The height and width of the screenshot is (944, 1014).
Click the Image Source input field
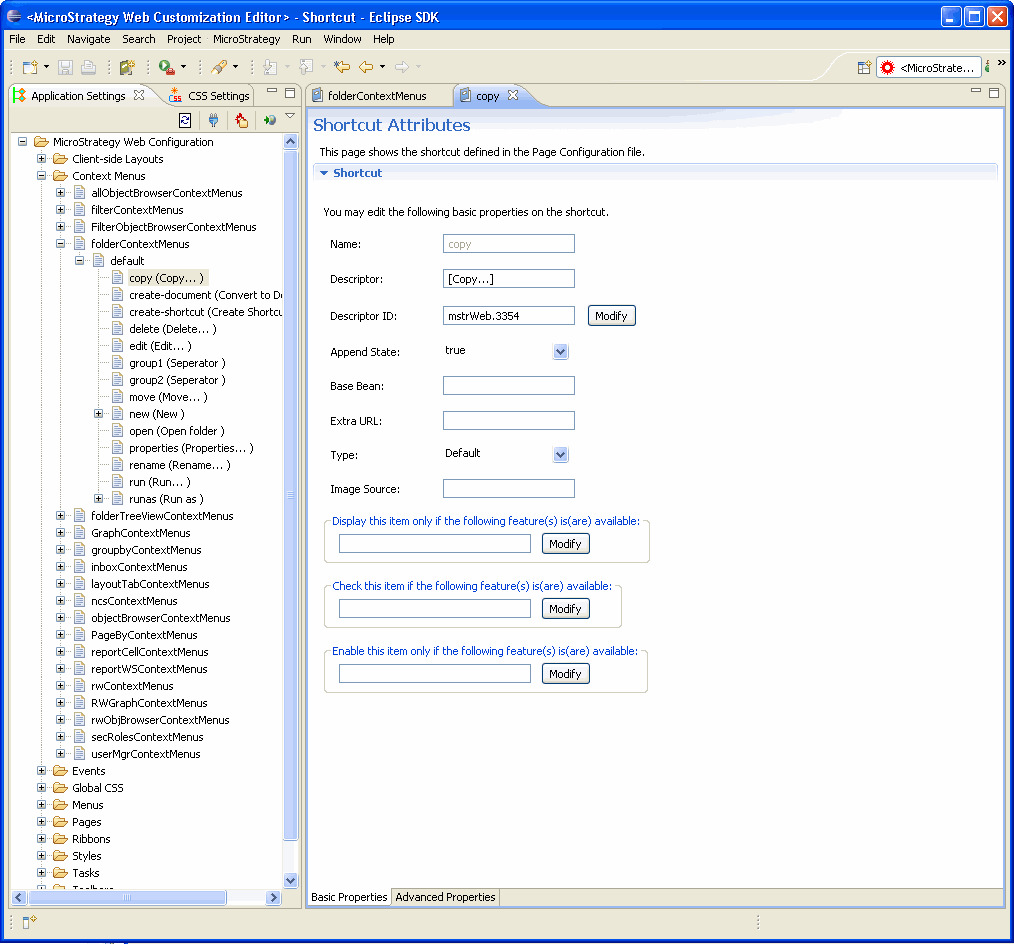(x=509, y=489)
